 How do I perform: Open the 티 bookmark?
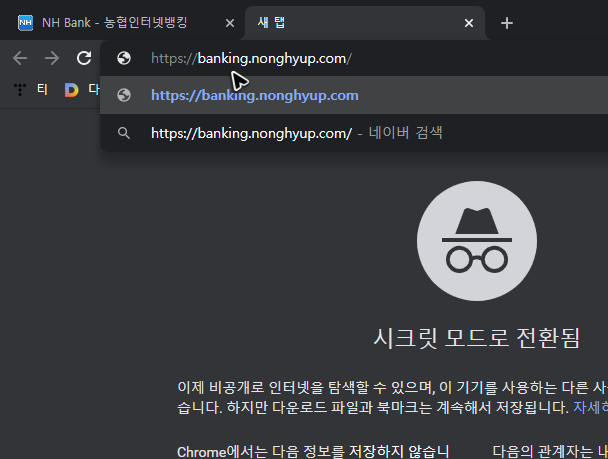pyautogui.click(x=31, y=90)
